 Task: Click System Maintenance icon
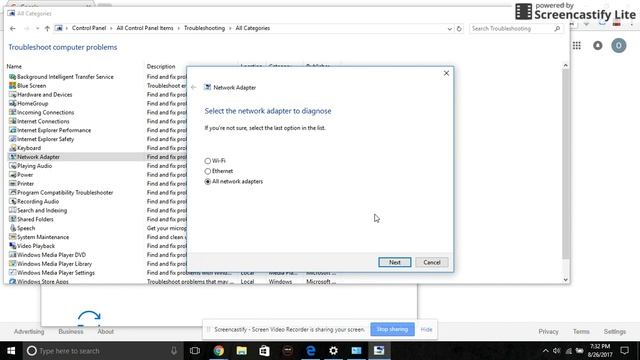(13, 237)
